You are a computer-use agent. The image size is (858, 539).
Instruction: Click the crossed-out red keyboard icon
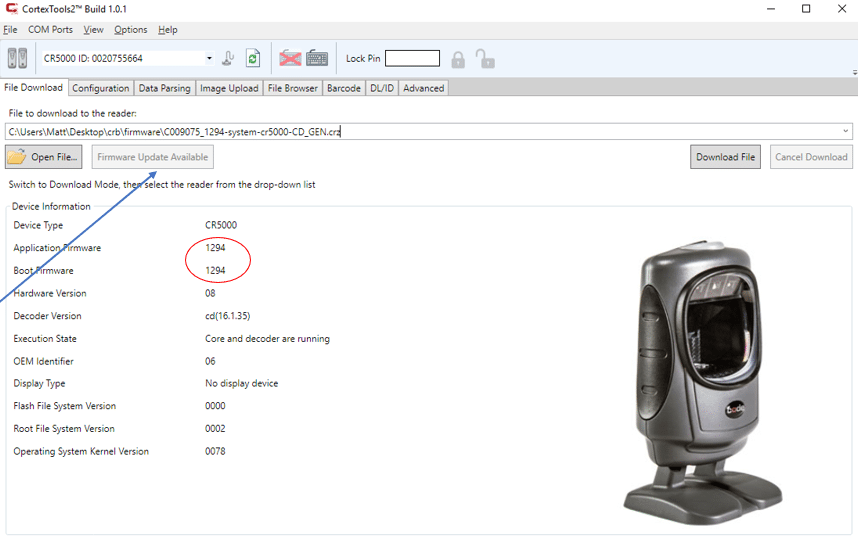point(290,58)
